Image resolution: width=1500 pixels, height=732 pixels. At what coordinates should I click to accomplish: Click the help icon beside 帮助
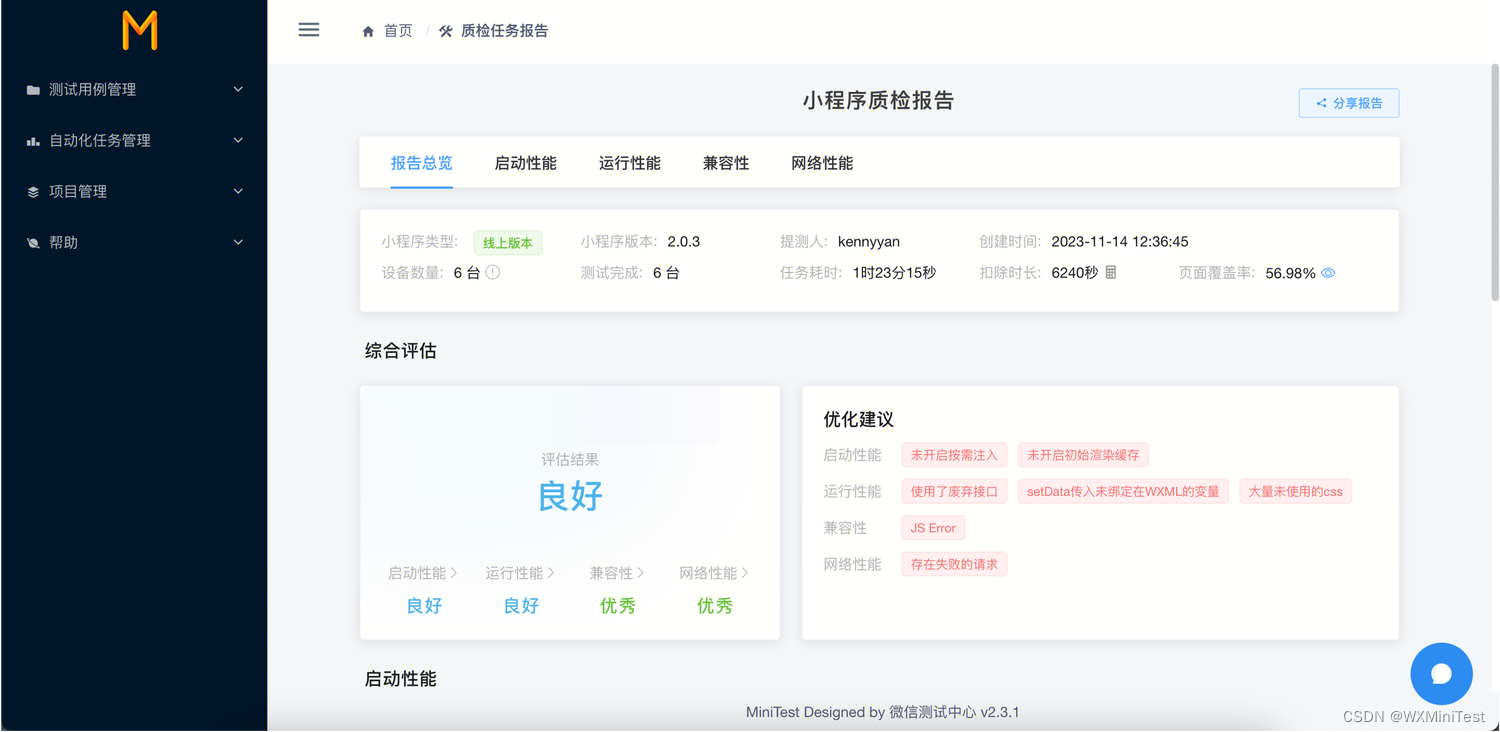coord(32,242)
